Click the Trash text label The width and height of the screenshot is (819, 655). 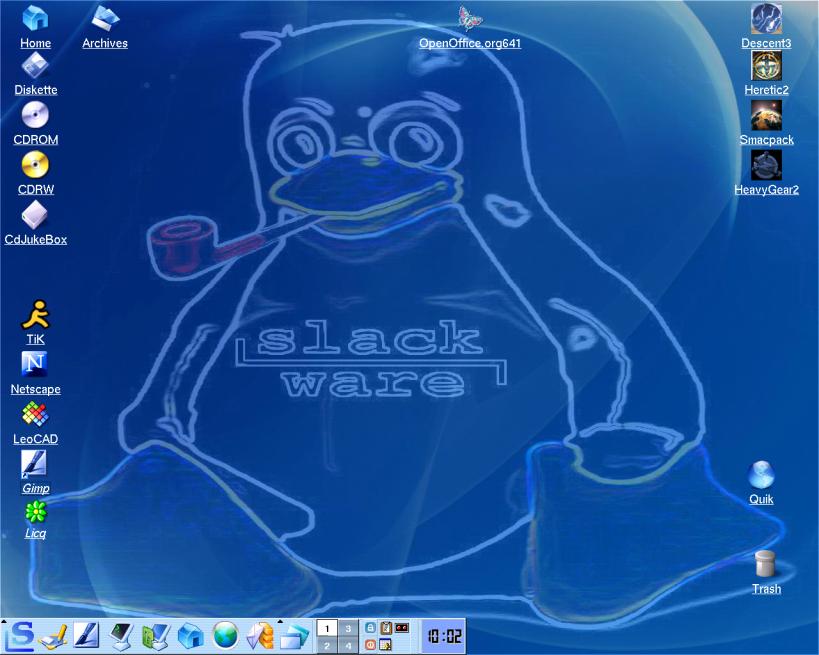pyautogui.click(x=766, y=589)
